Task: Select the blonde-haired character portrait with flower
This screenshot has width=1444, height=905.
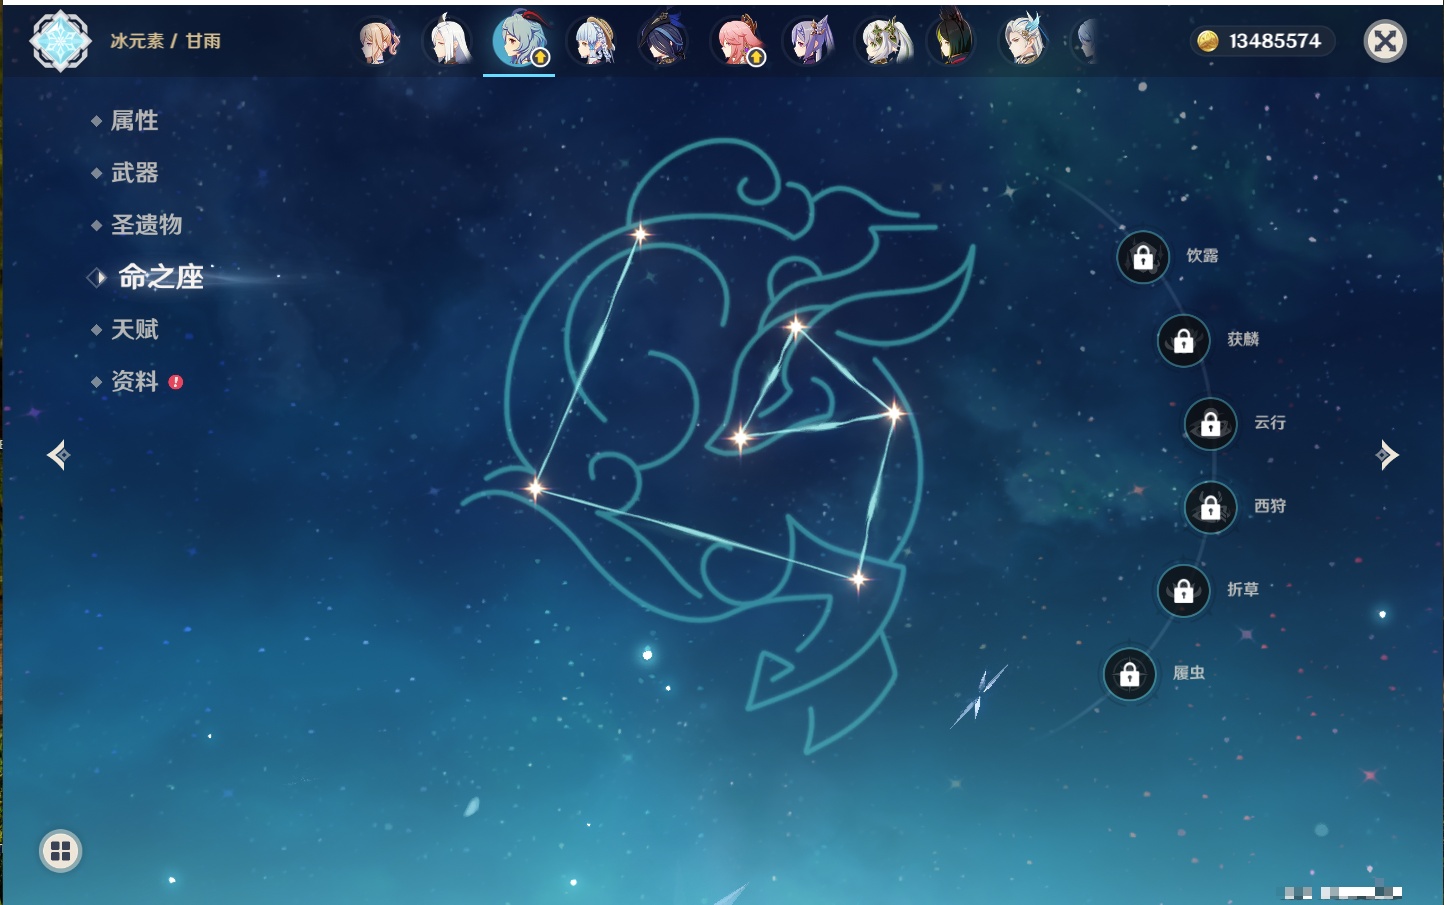Action: click(x=379, y=41)
